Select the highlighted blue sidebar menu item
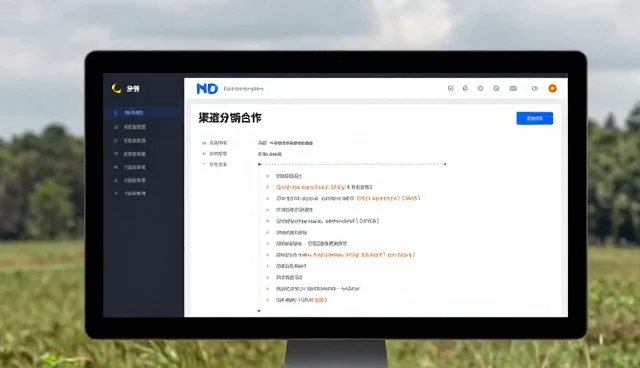The width and height of the screenshot is (640, 368). pyautogui.click(x=143, y=113)
